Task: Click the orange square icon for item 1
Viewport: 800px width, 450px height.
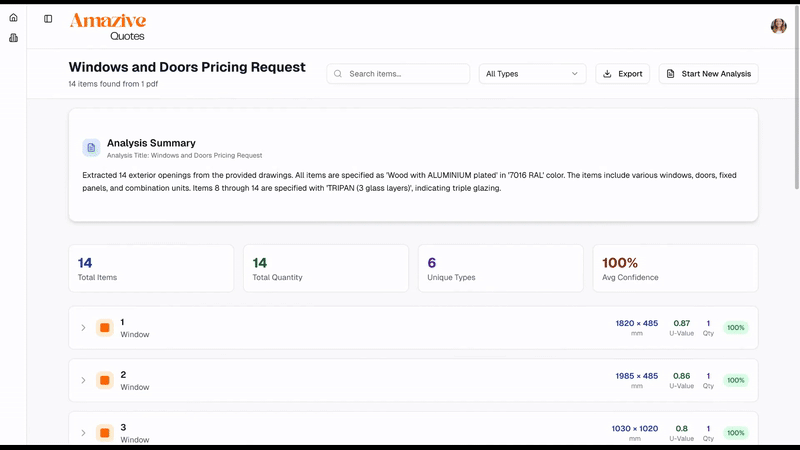Action: click(105, 328)
